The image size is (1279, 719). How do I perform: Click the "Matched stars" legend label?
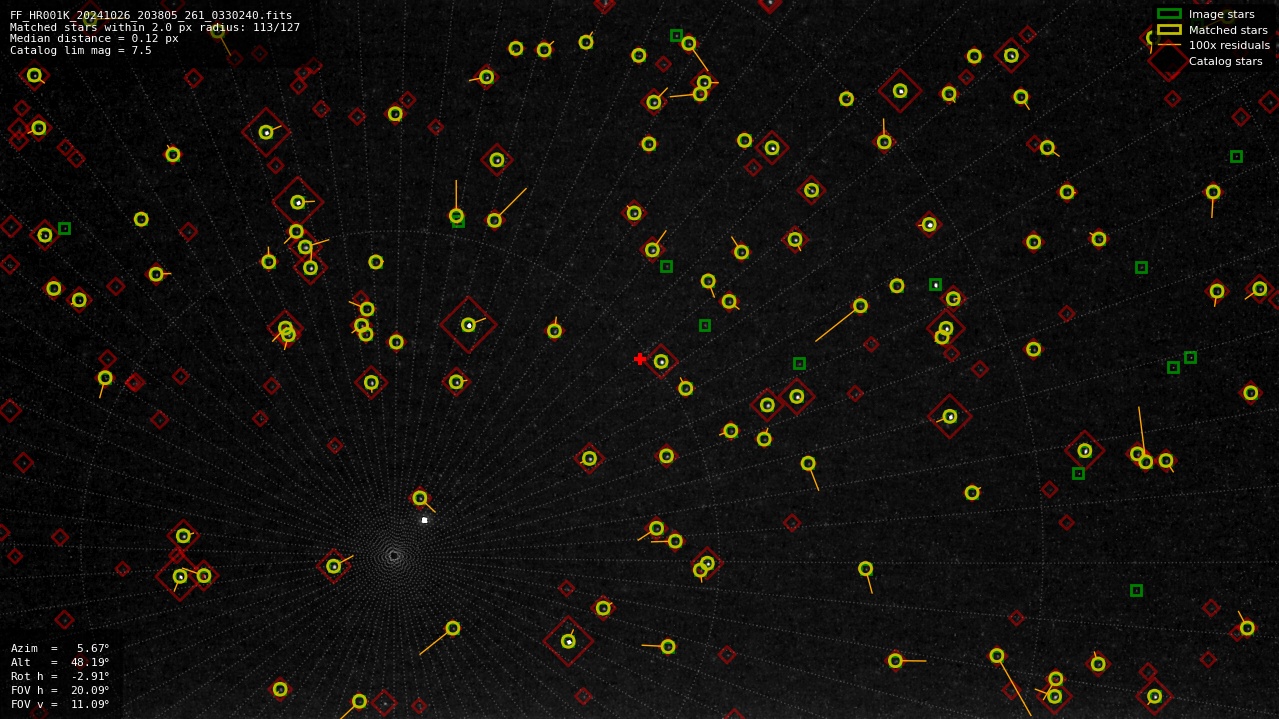(1228, 30)
